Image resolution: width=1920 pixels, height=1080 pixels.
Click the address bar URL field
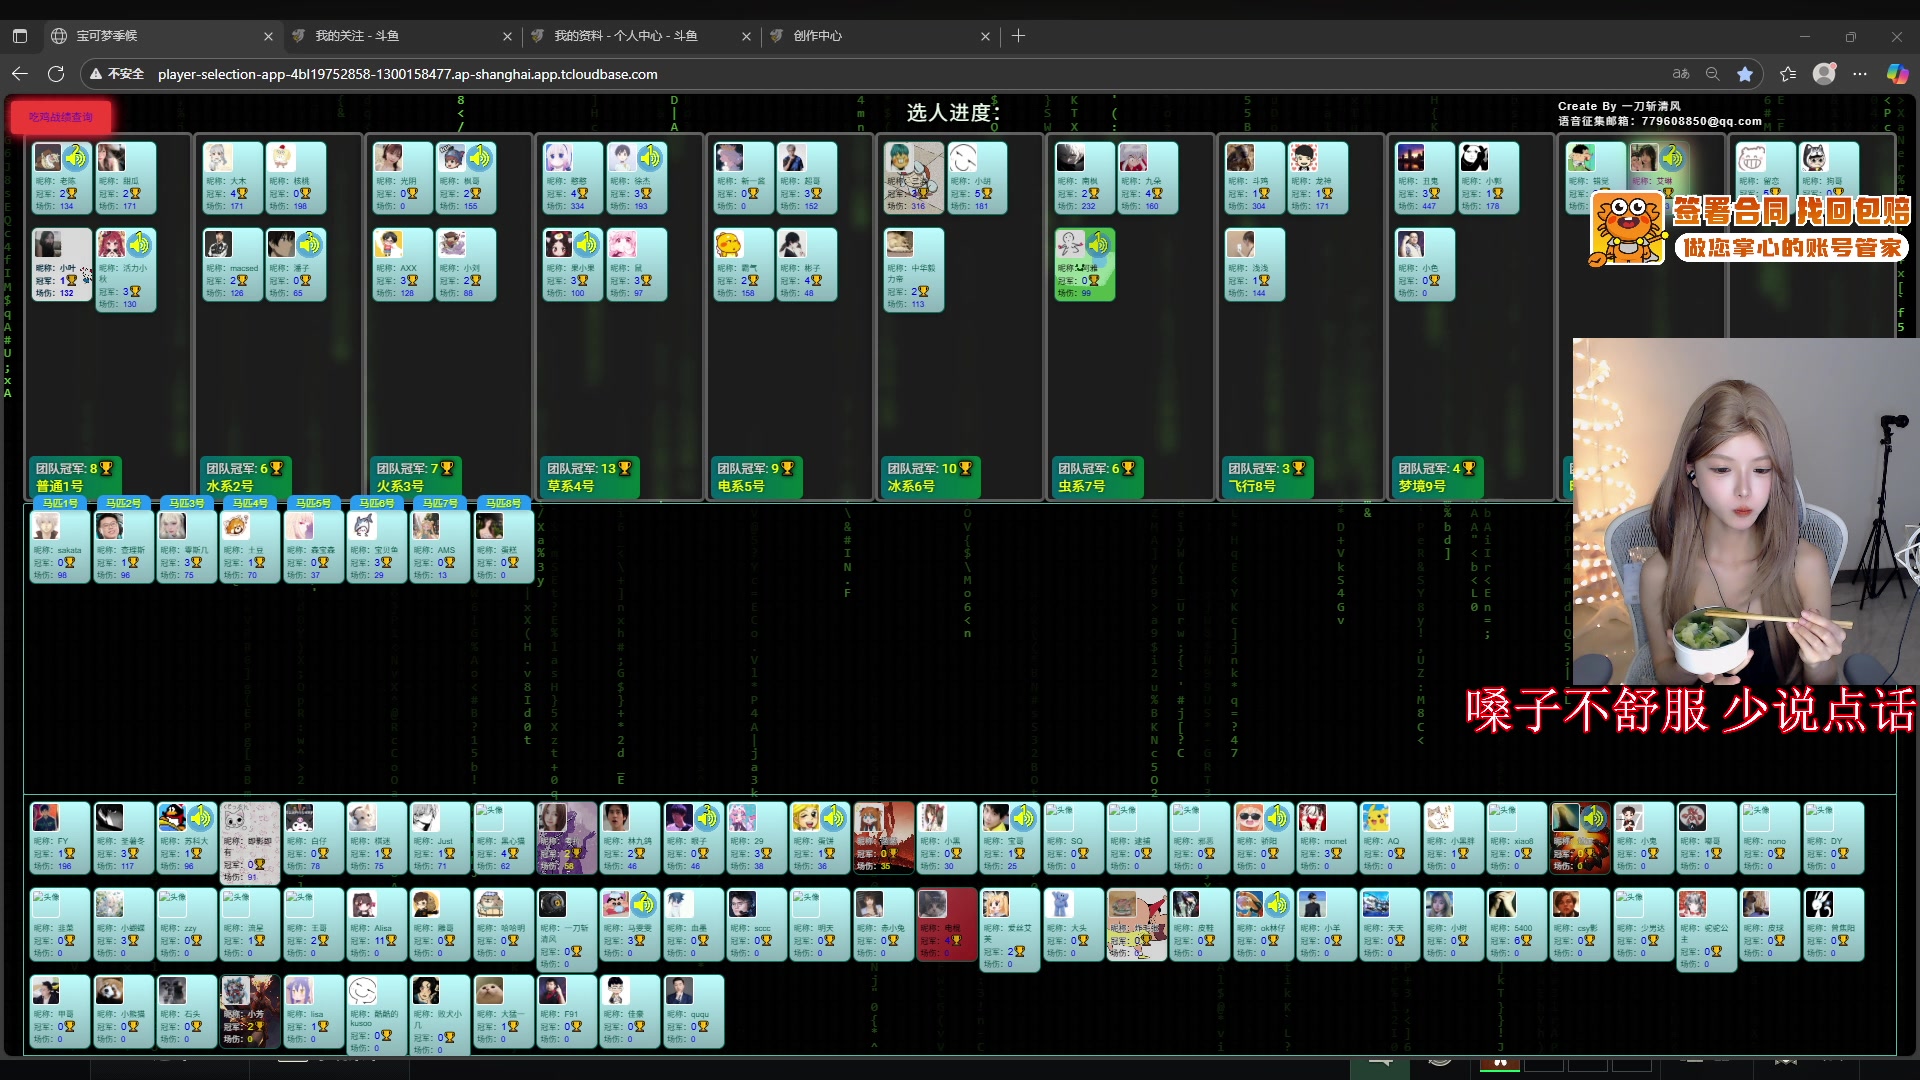408,74
